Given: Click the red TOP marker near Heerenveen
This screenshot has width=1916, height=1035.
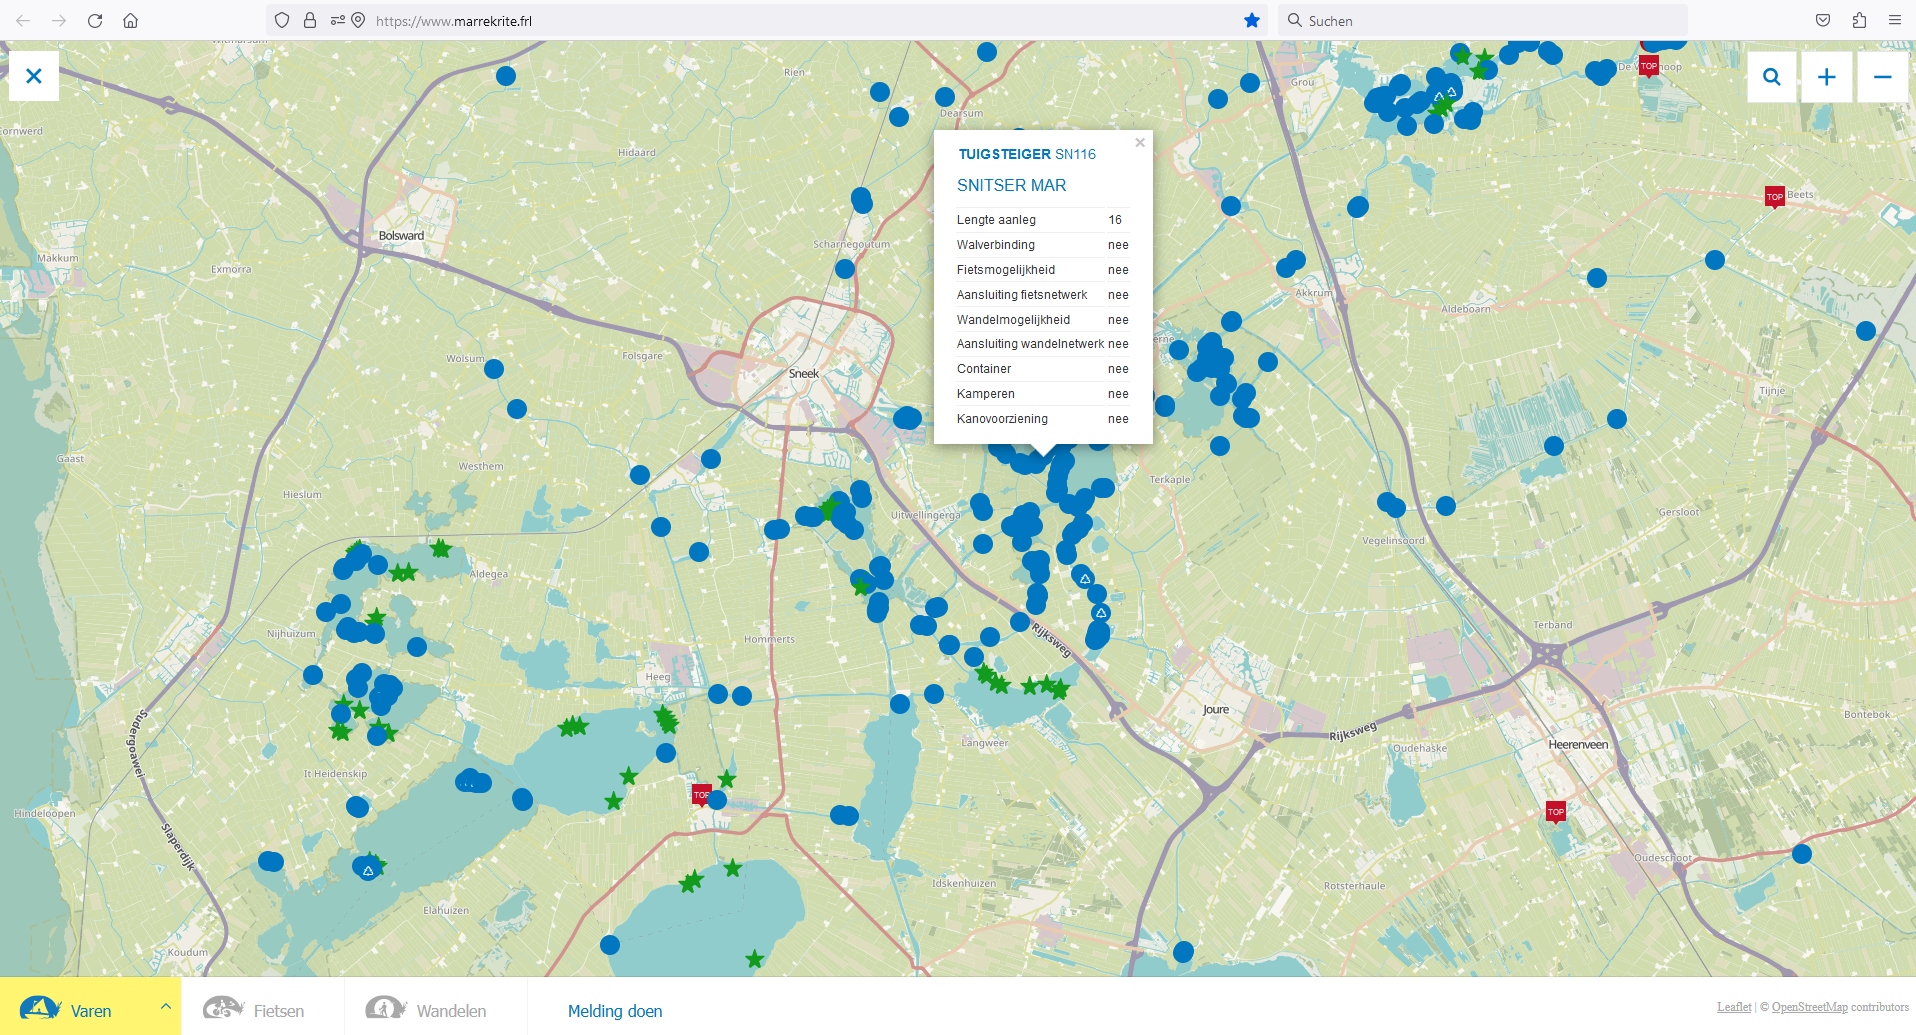Looking at the screenshot, I should [x=1555, y=812].
